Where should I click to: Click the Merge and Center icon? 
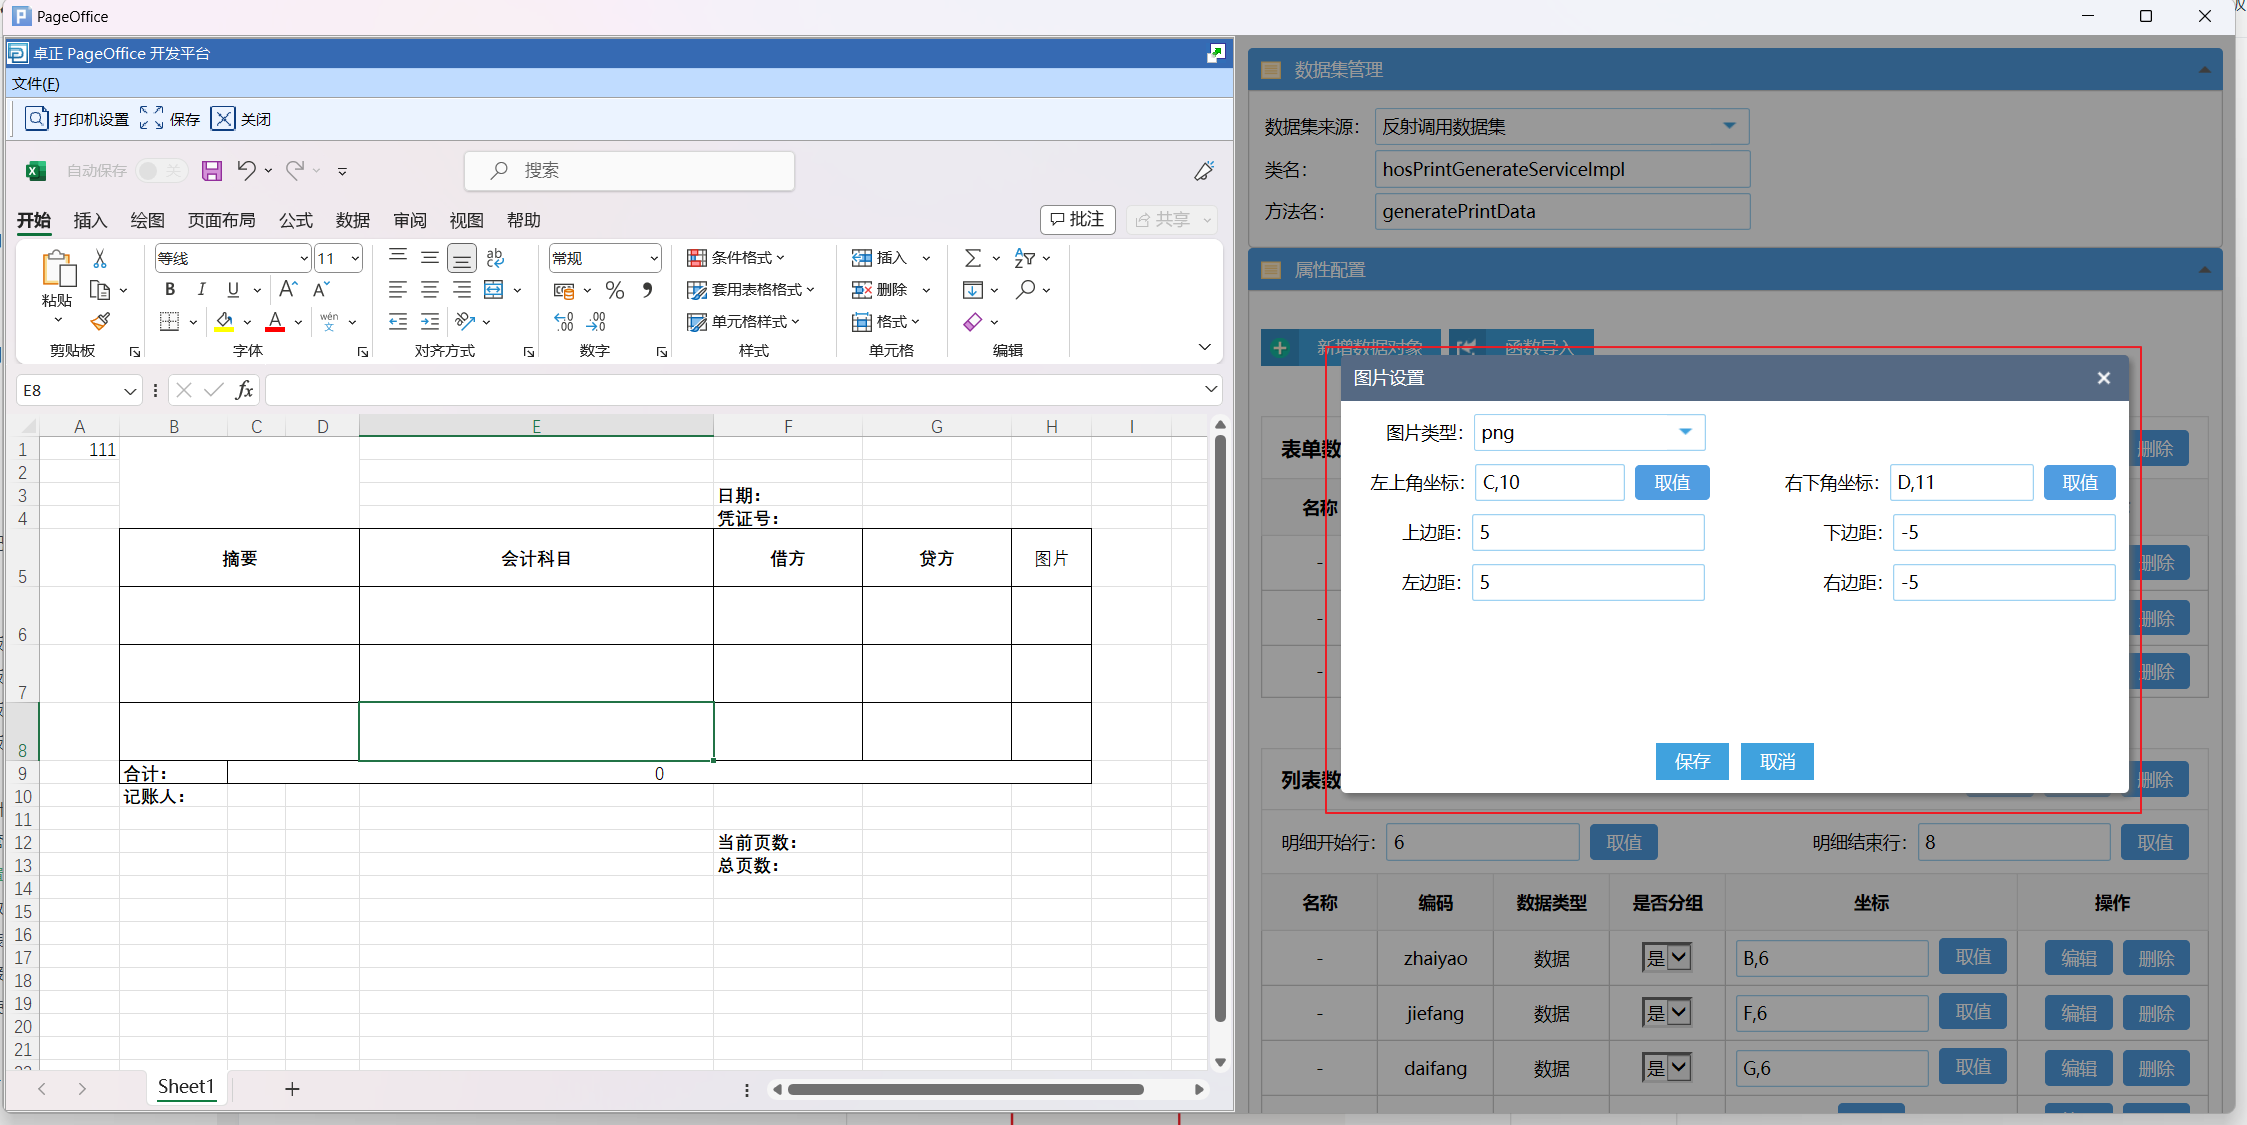[x=494, y=290]
